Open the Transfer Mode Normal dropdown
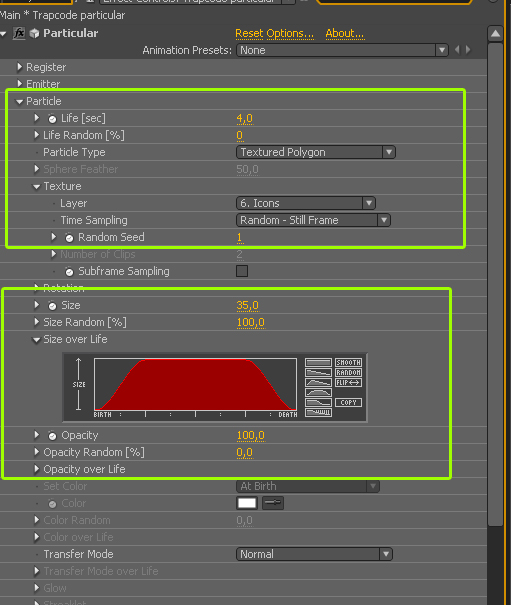 pos(314,554)
